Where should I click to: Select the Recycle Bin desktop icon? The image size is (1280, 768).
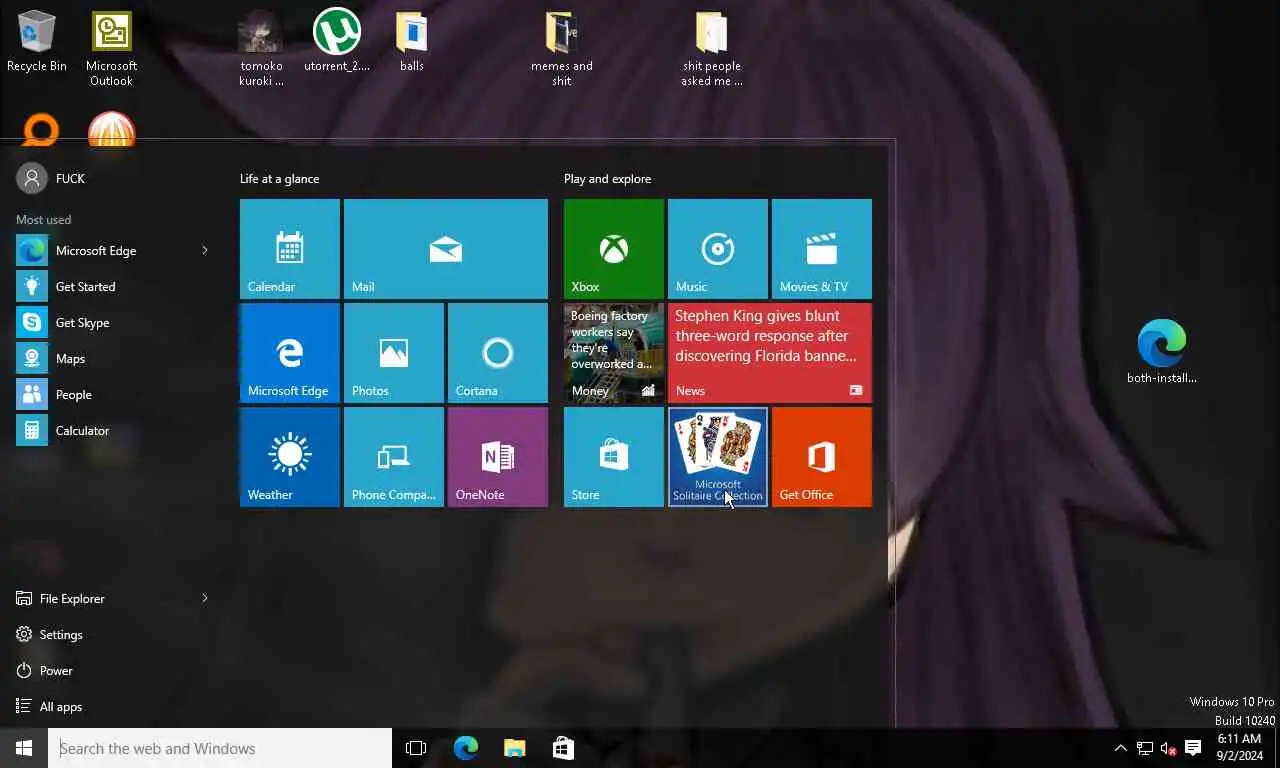(37, 42)
